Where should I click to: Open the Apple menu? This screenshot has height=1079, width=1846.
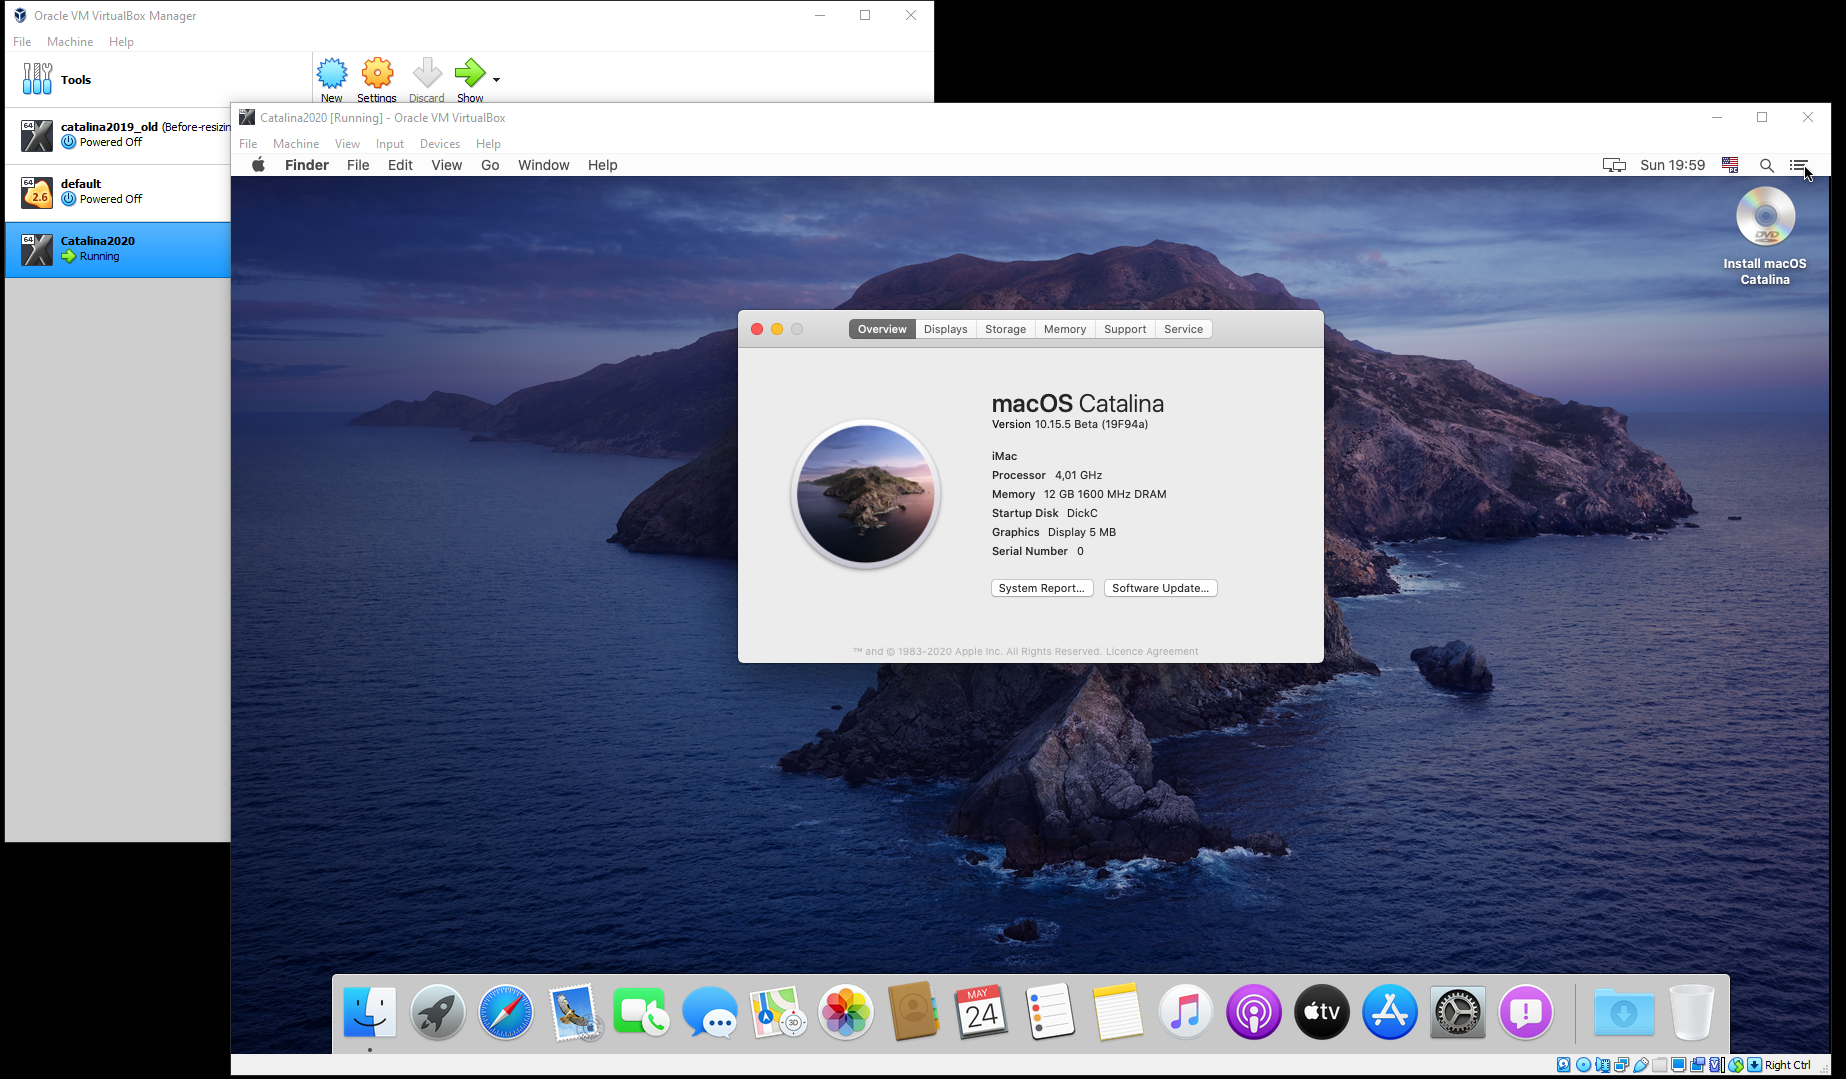pyautogui.click(x=258, y=165)
